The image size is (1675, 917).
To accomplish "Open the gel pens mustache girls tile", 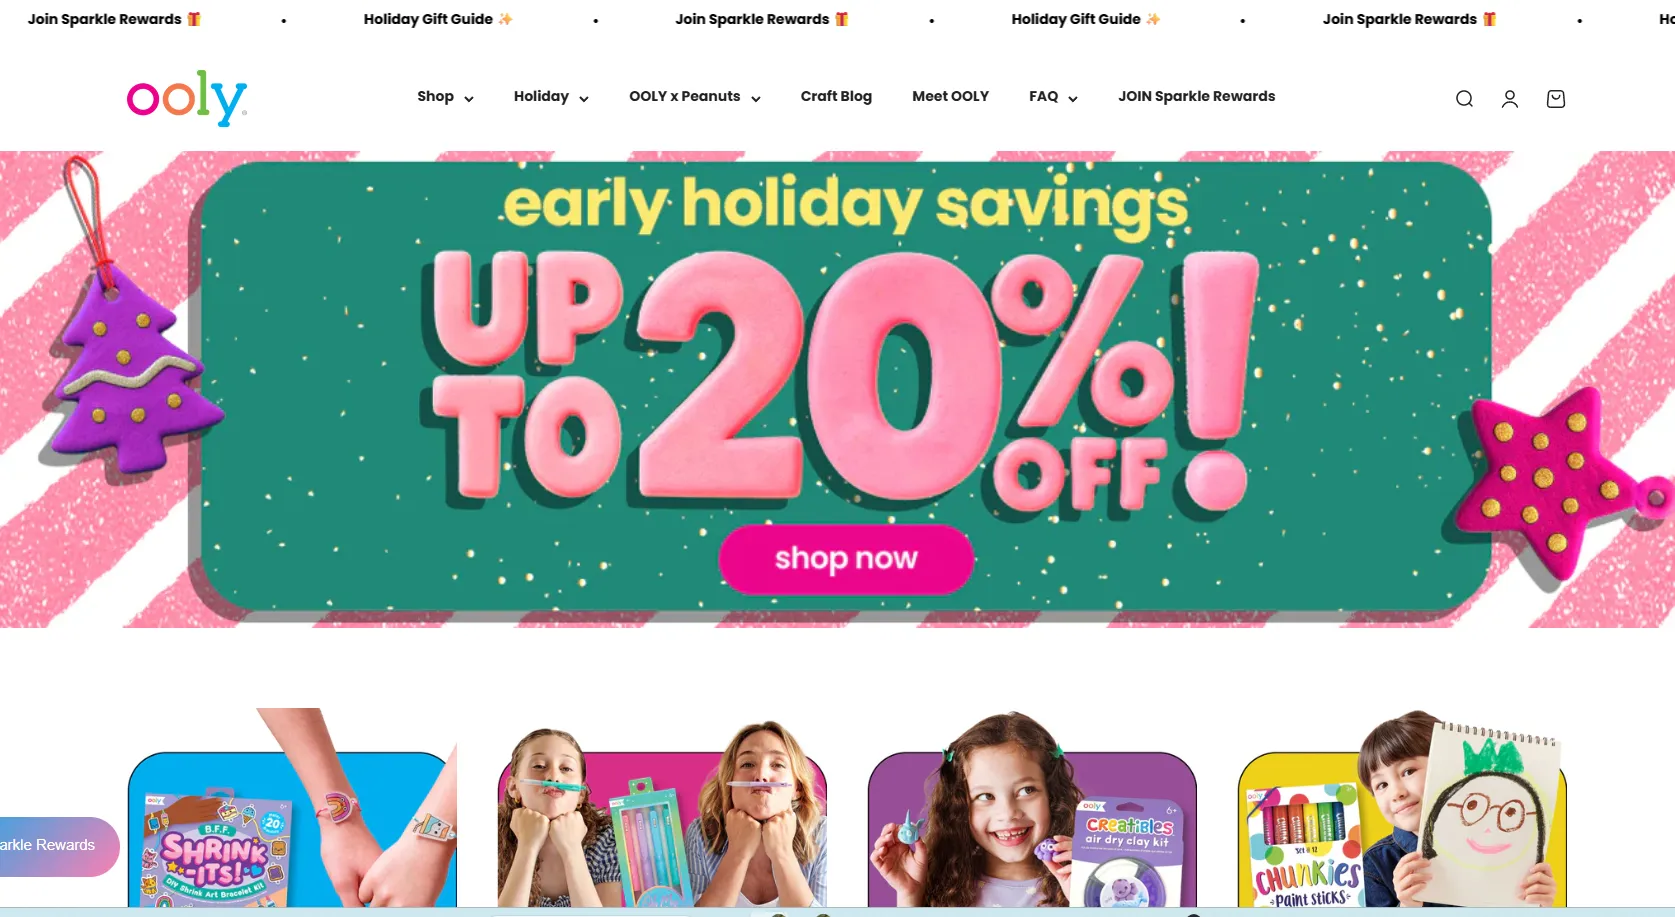I will (662, 814).
